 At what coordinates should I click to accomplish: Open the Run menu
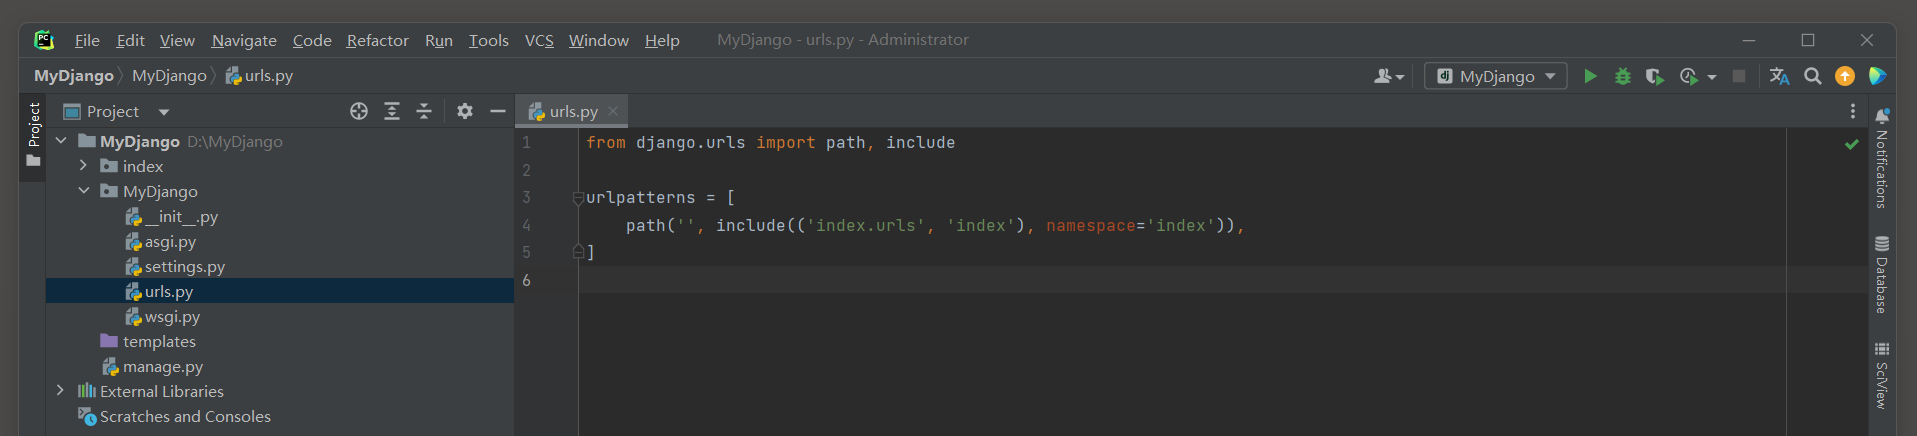[x=439, y=40]
